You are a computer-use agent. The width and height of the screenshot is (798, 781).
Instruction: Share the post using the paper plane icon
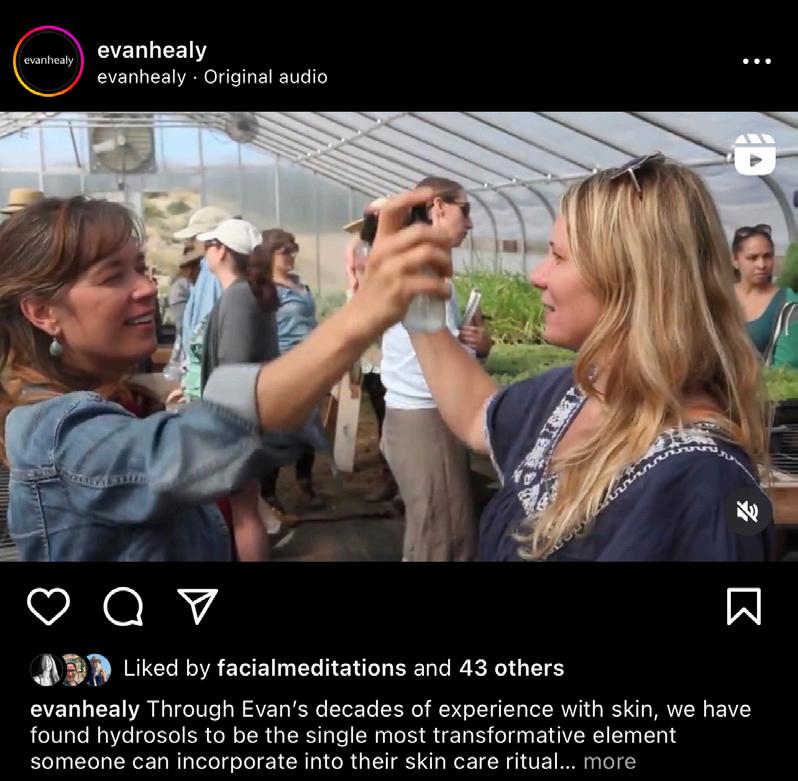197,605
